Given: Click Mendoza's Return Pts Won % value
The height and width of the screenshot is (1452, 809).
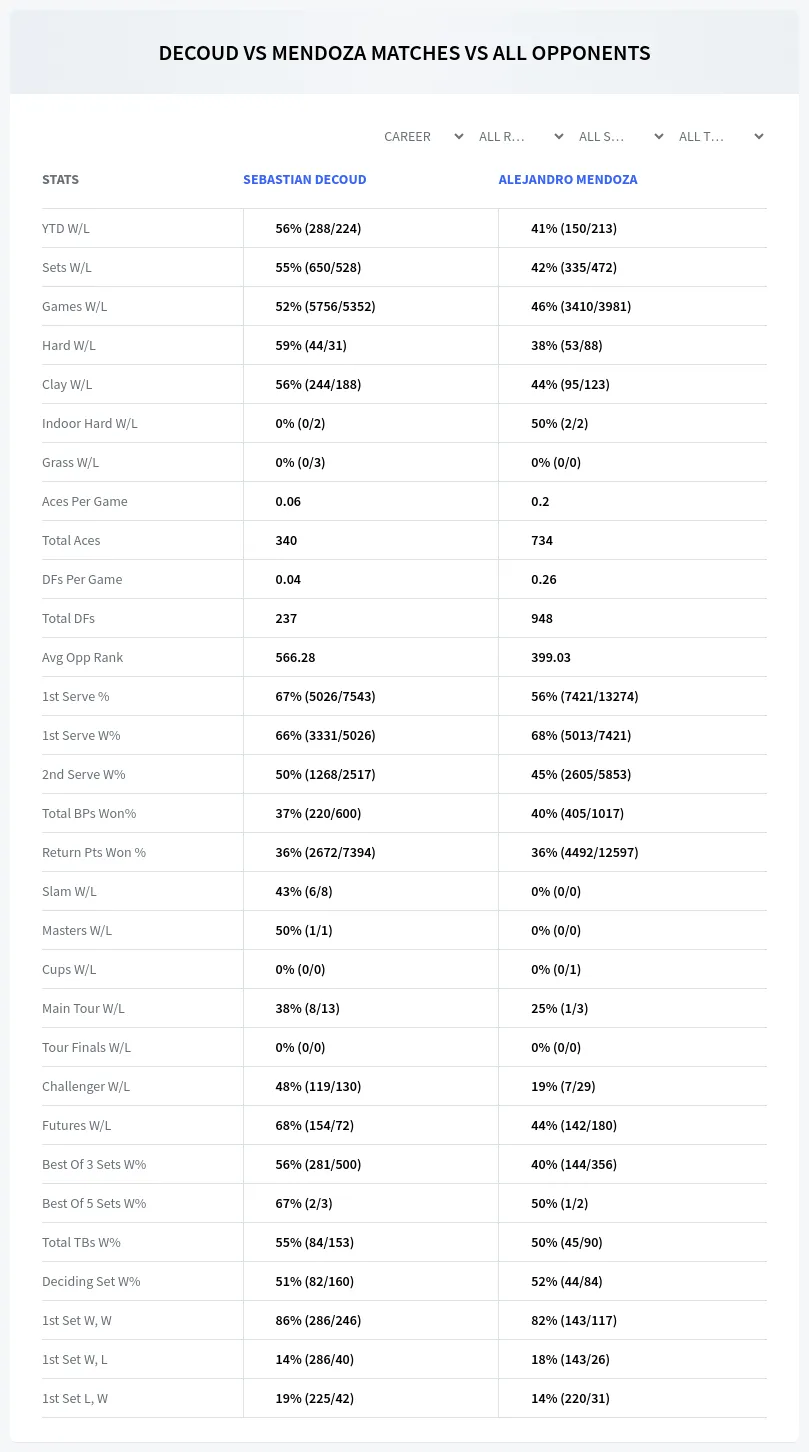Looking at the screenshot, I should (584, 852).
